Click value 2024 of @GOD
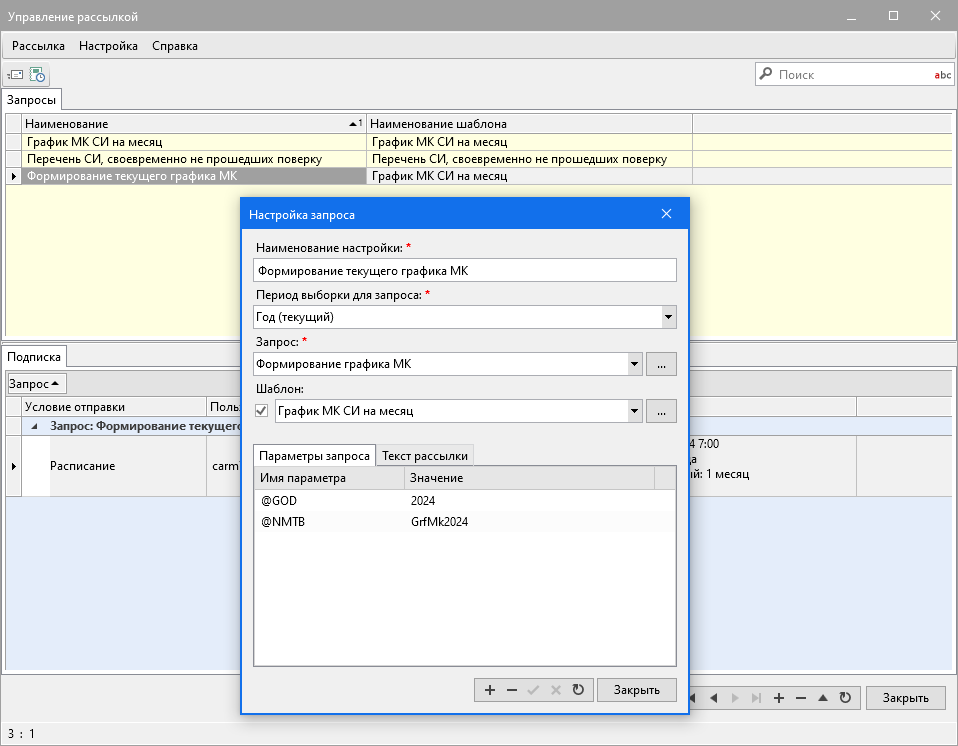Viewport: 958px width, 746px height. coord(423,501)
